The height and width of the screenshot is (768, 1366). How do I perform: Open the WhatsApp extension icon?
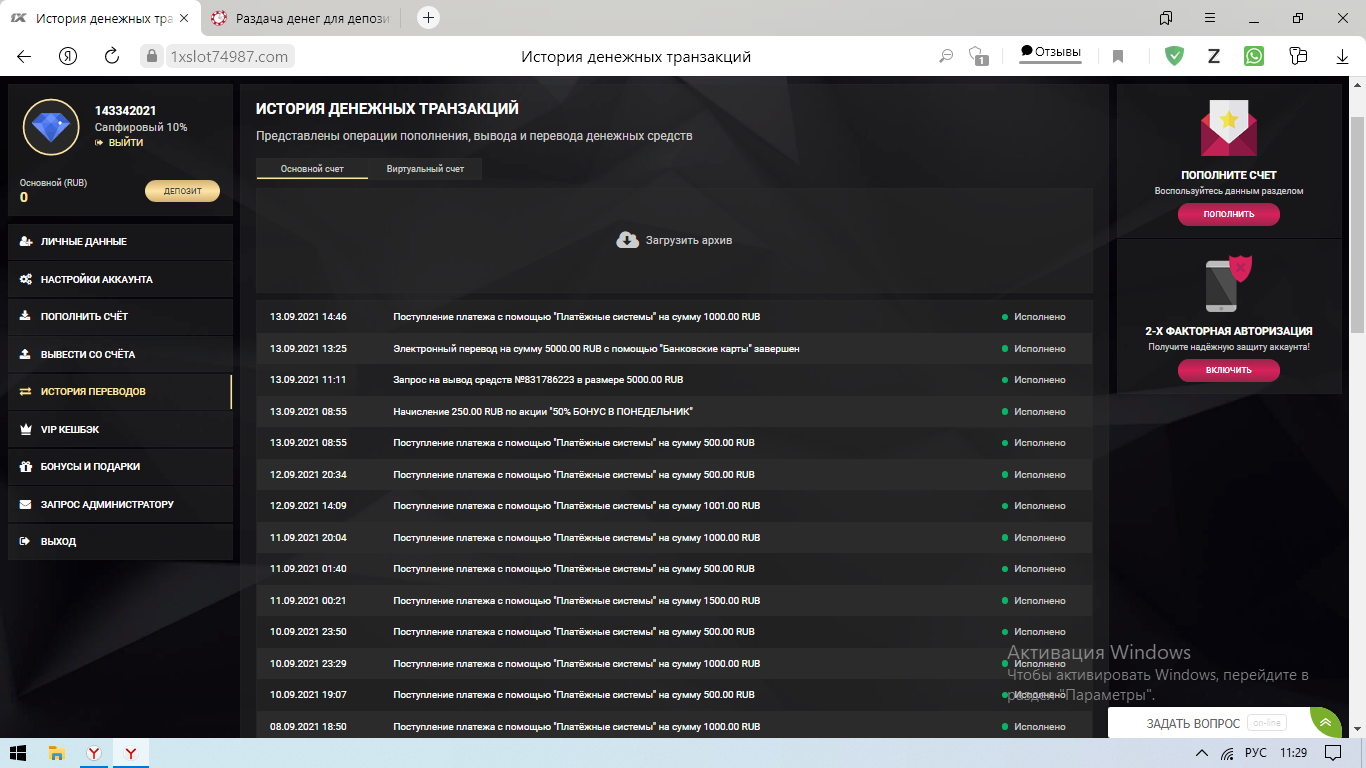click(1254, 56)
